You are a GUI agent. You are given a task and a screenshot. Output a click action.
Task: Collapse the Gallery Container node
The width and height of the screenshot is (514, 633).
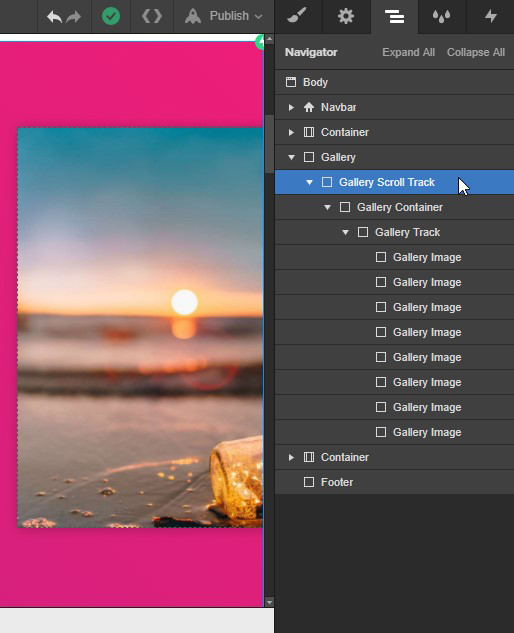pos(327,208)
